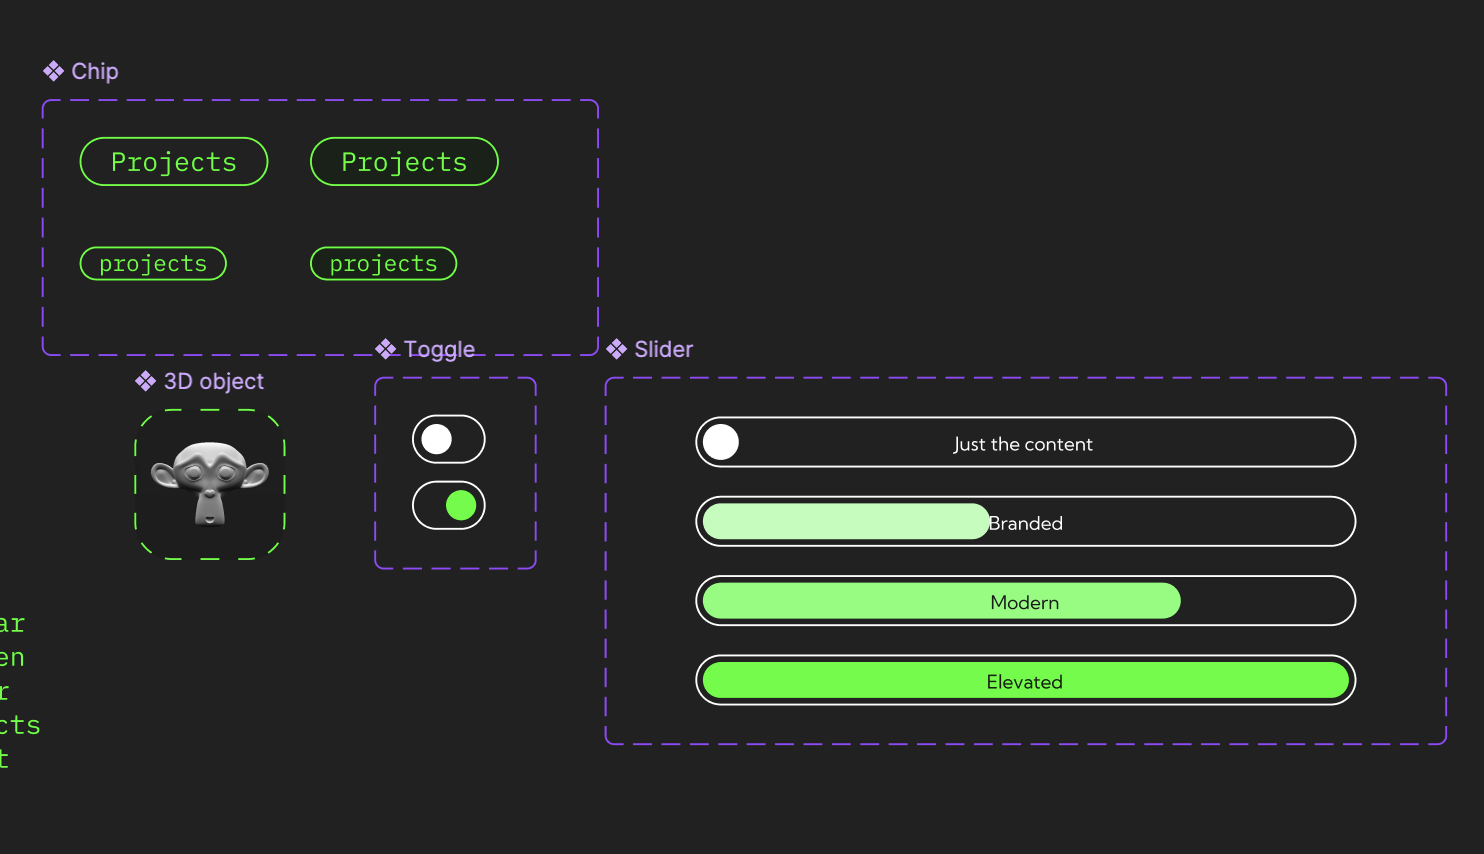Select the Modern slider bar
Viewport: 1484px width, 854px height.
pos(1025,602)
